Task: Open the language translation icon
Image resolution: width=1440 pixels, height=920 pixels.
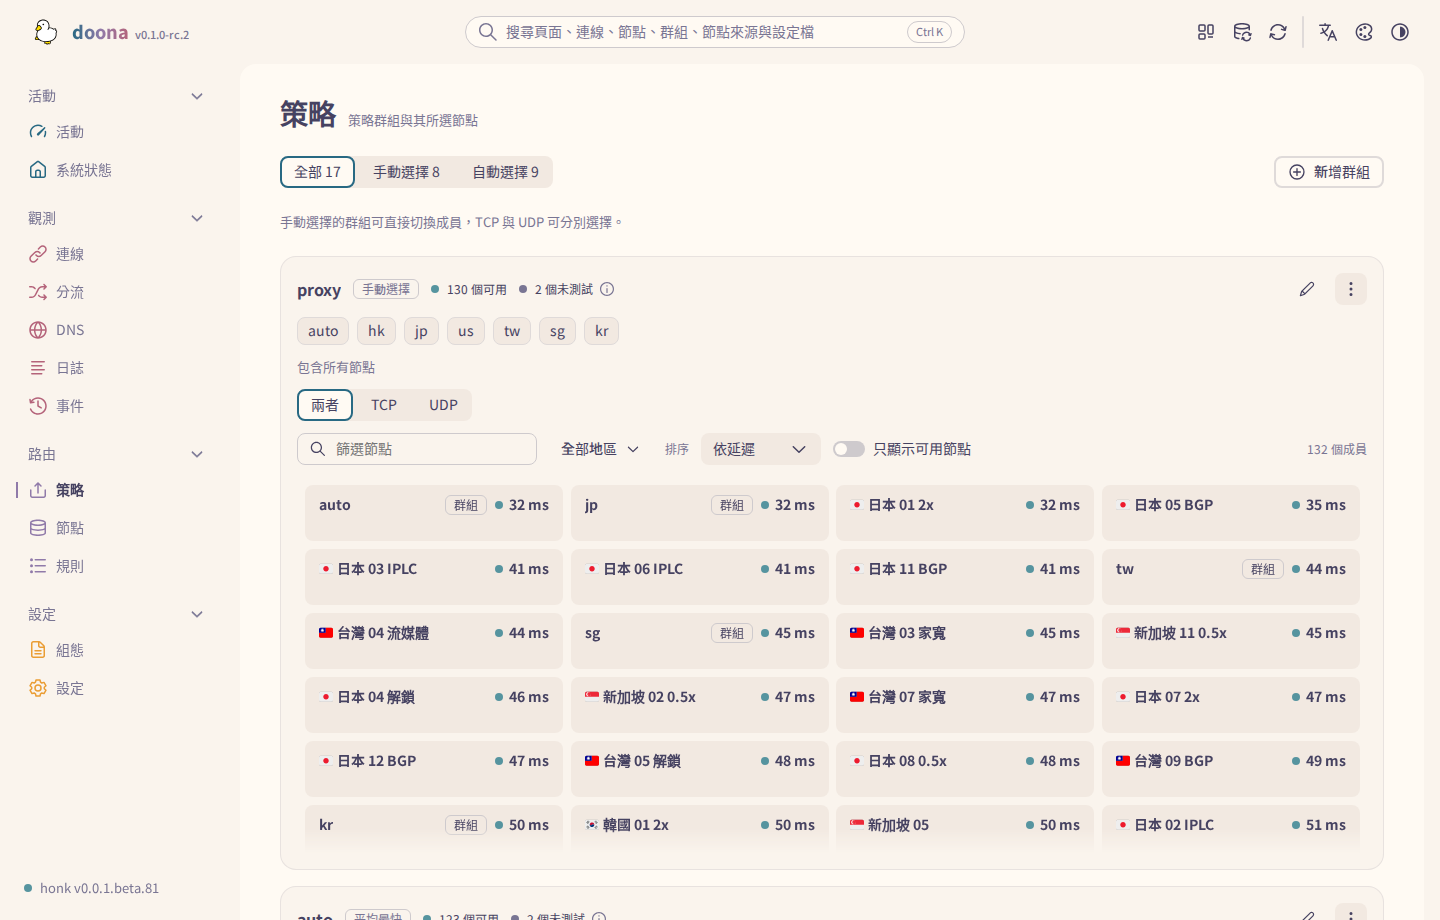Action: pyautogui.click(x=1328, y=32)
